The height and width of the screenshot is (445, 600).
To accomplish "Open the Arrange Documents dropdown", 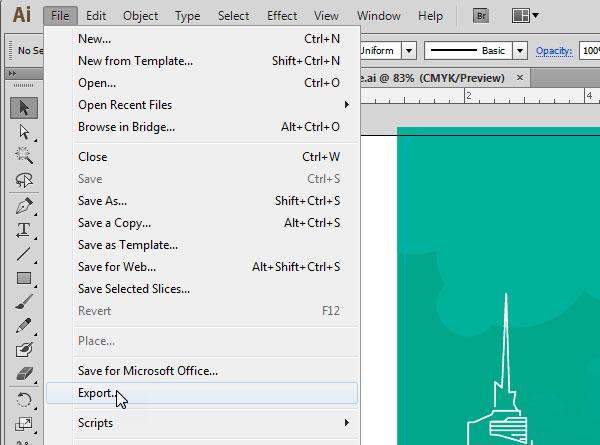I will click(x=525, y=16).
